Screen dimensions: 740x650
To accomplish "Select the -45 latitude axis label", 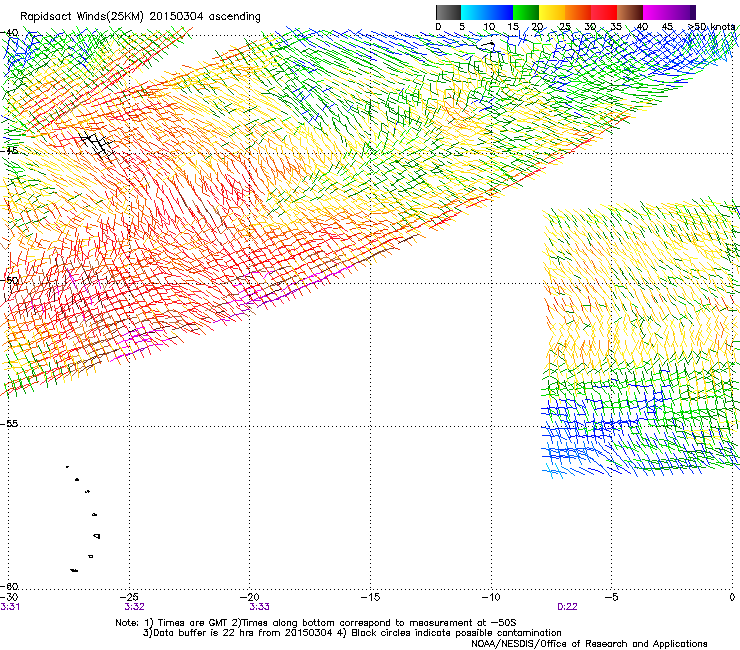I will 9,151.
